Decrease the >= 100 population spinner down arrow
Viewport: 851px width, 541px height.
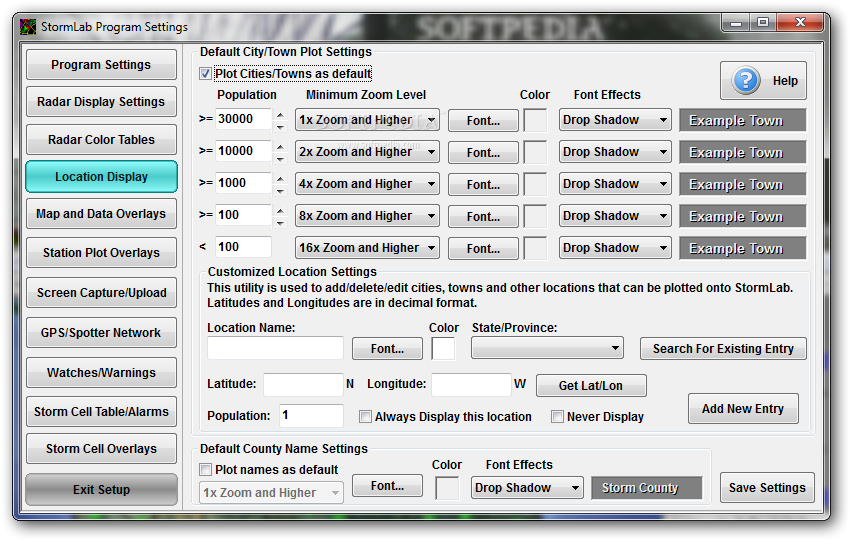280,222
